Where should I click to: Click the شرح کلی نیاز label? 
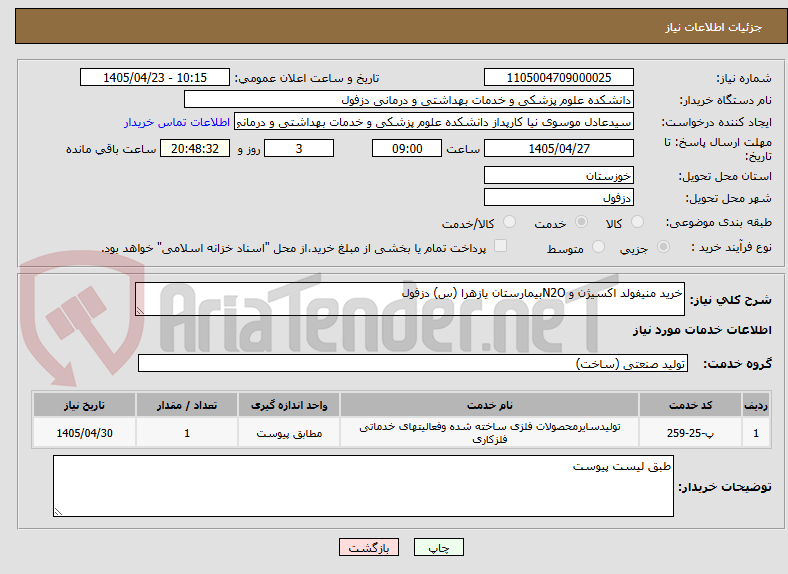coord(730,300)
